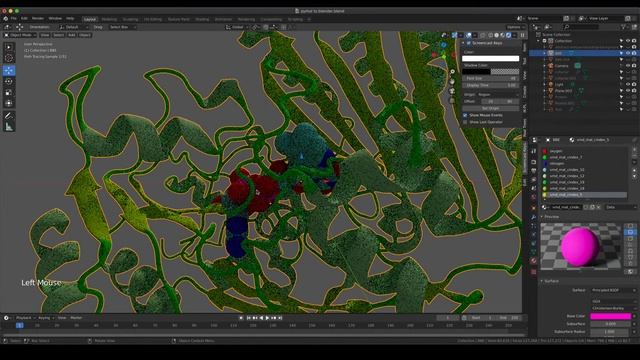640x360 pixels.
Task: Select the Scale tool in left toolbar
Action: [x=9, y=93]
